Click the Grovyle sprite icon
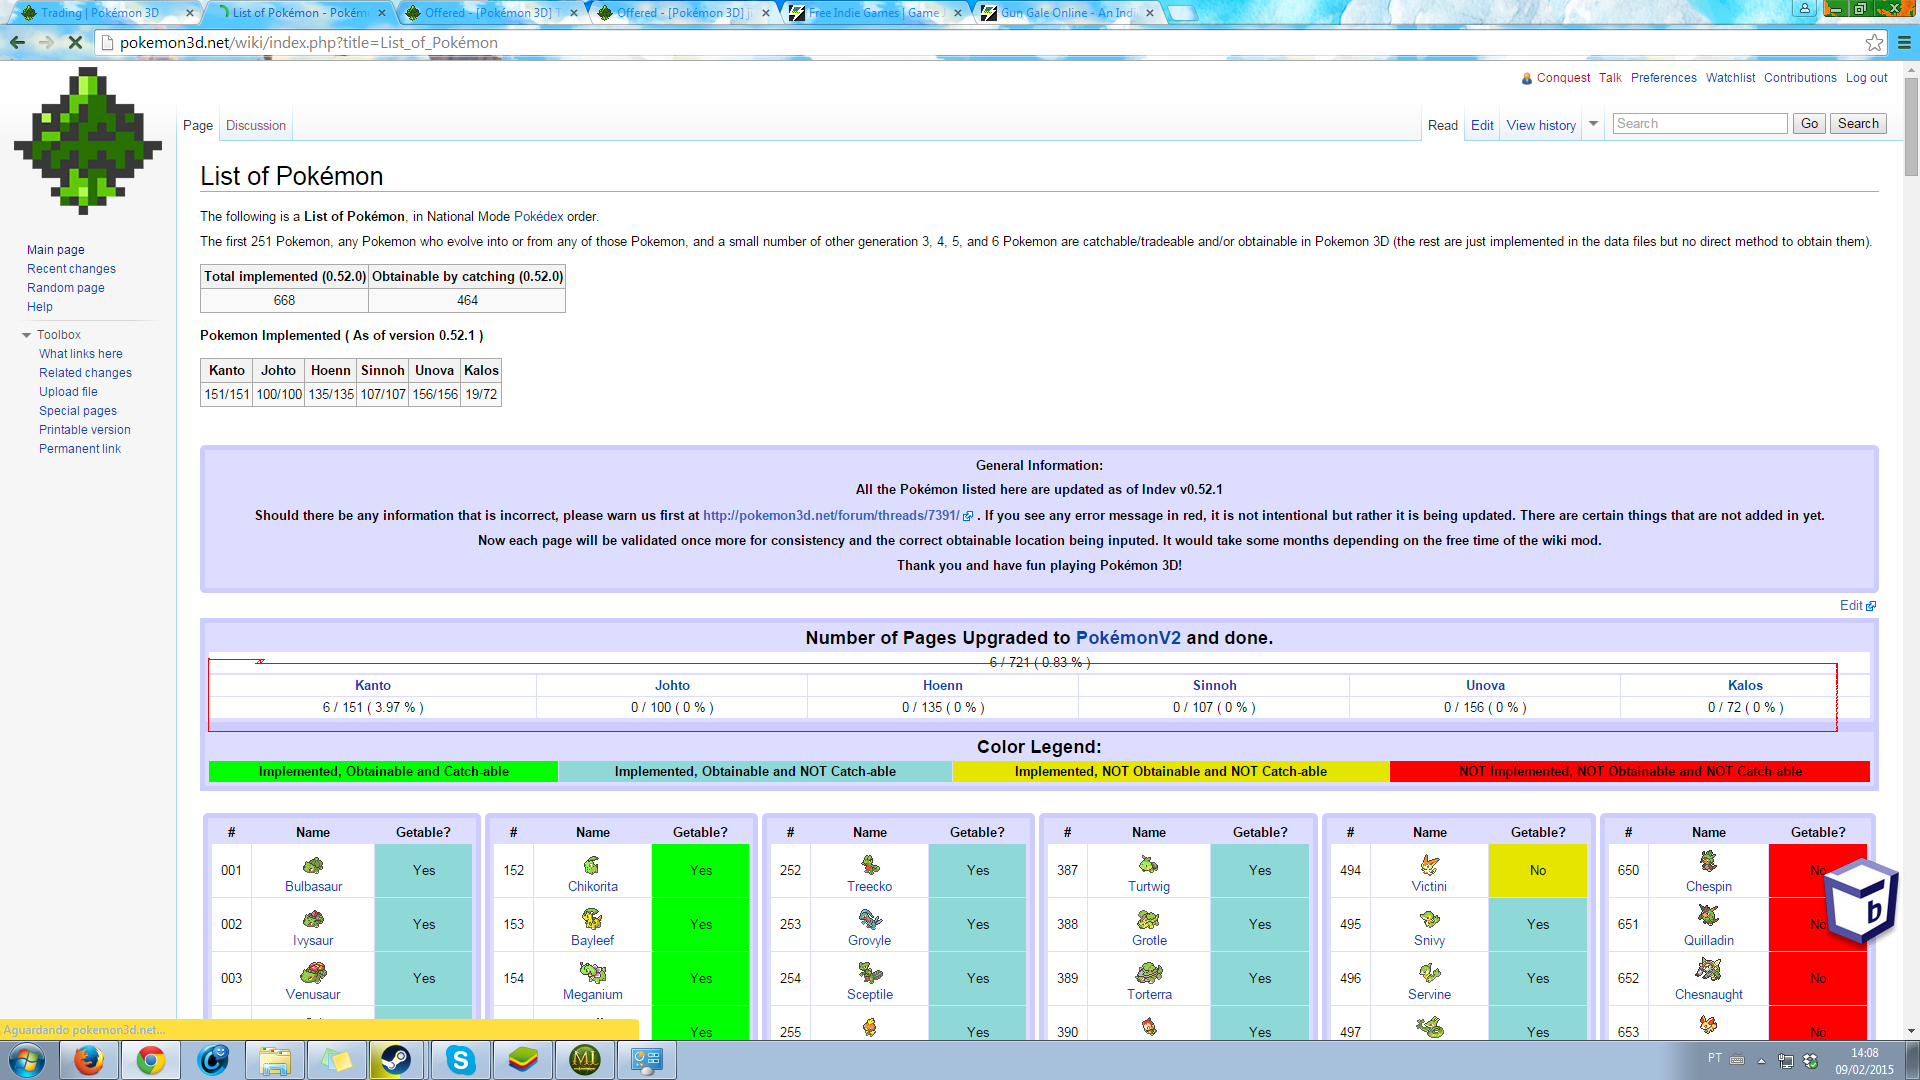Screen dimensions: 1920x1080 coord(870,919)
